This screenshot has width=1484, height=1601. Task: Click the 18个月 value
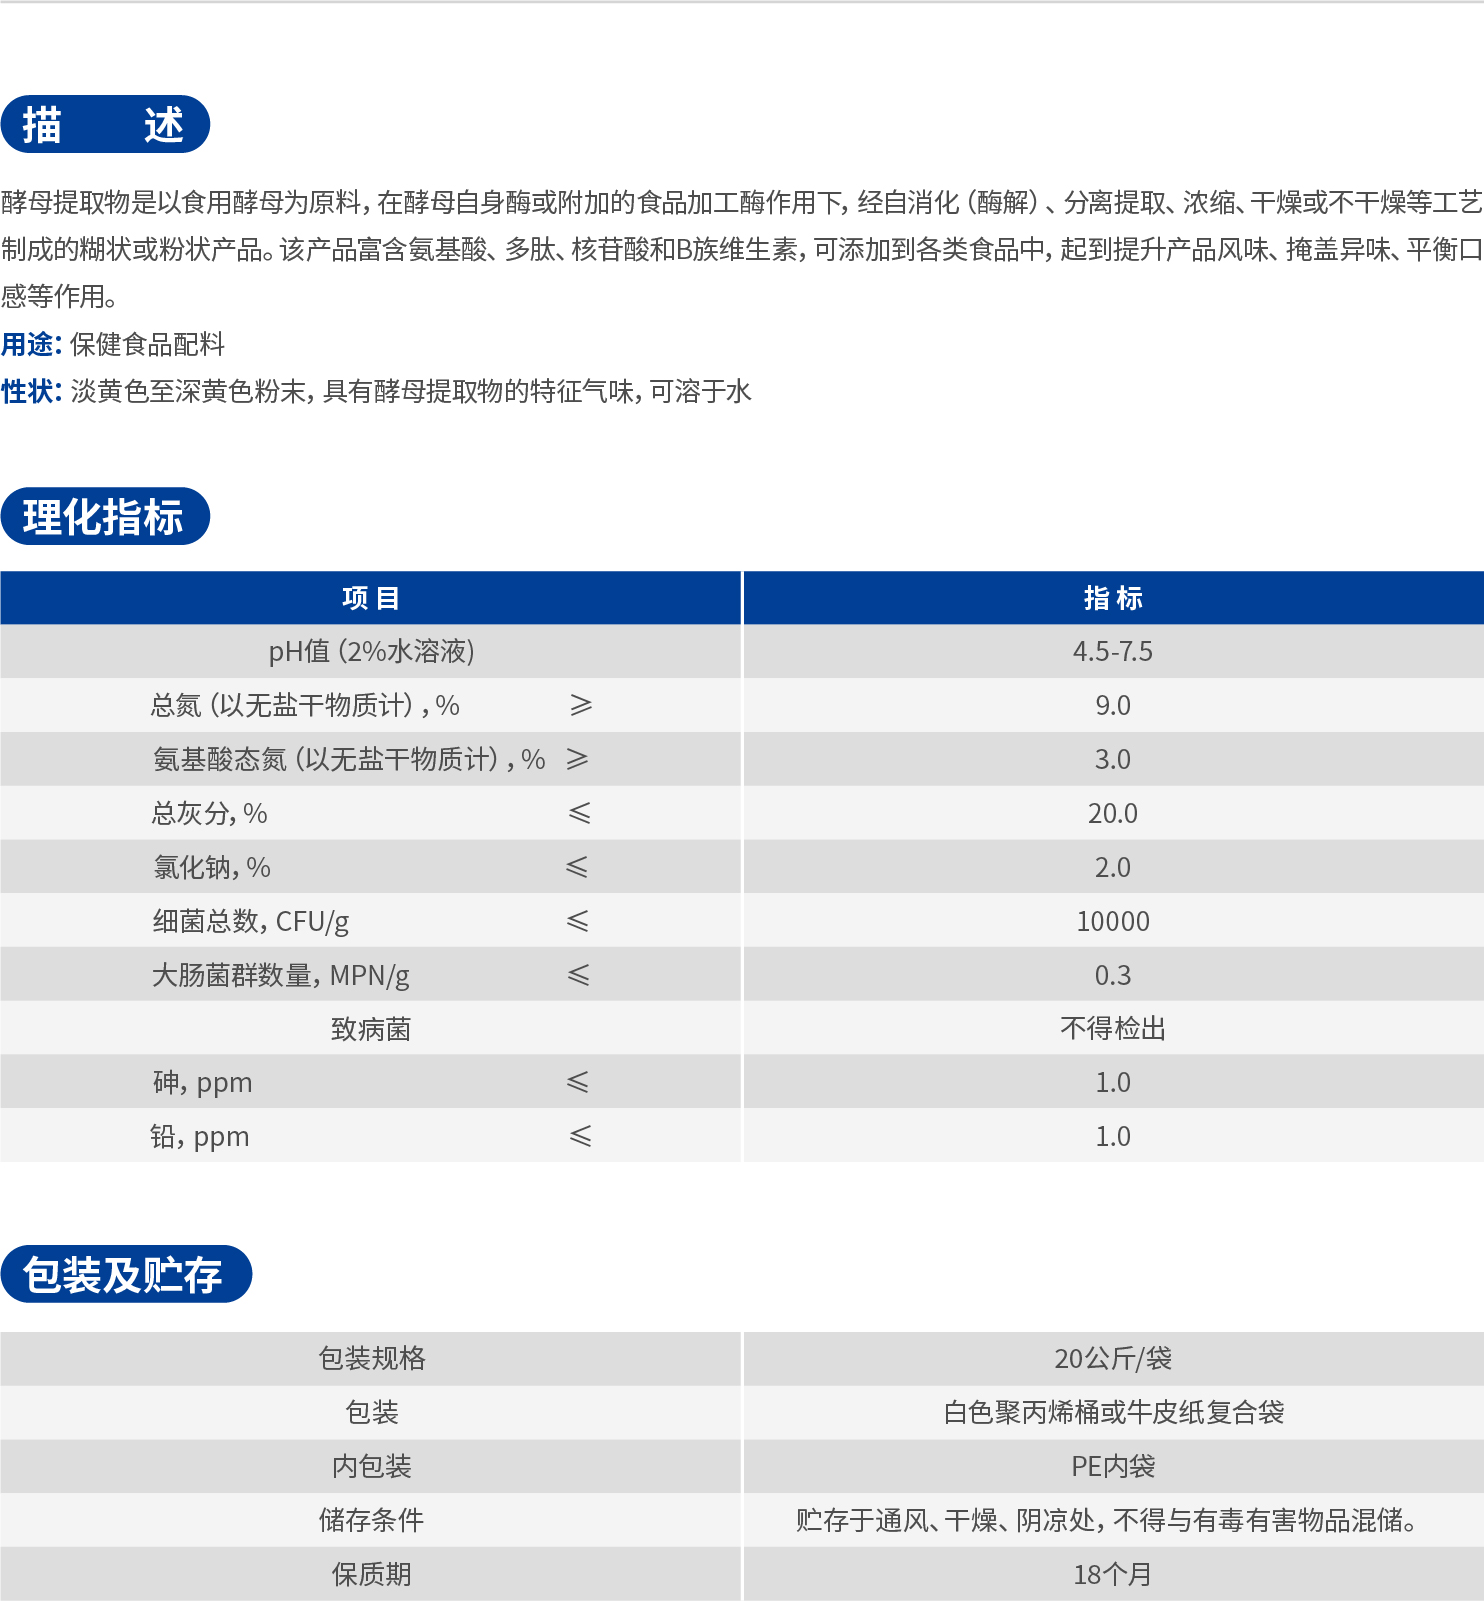coord(1113,1575)
